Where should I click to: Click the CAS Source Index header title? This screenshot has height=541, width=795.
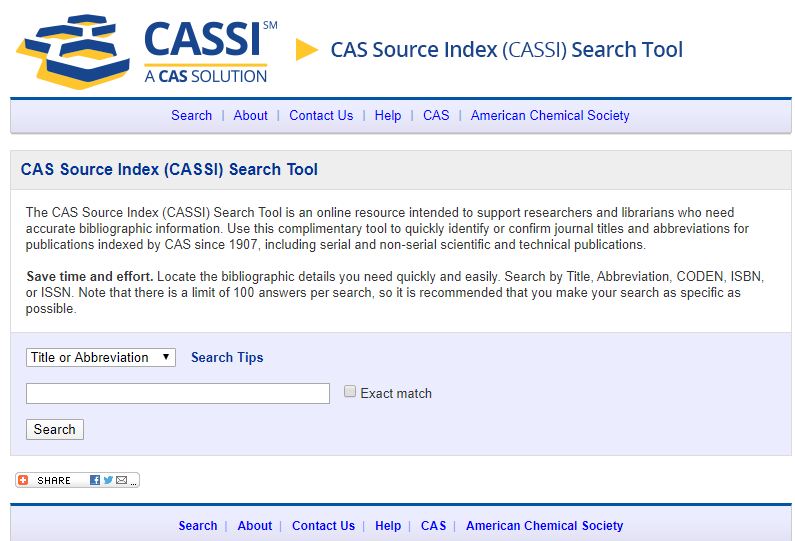507,50
